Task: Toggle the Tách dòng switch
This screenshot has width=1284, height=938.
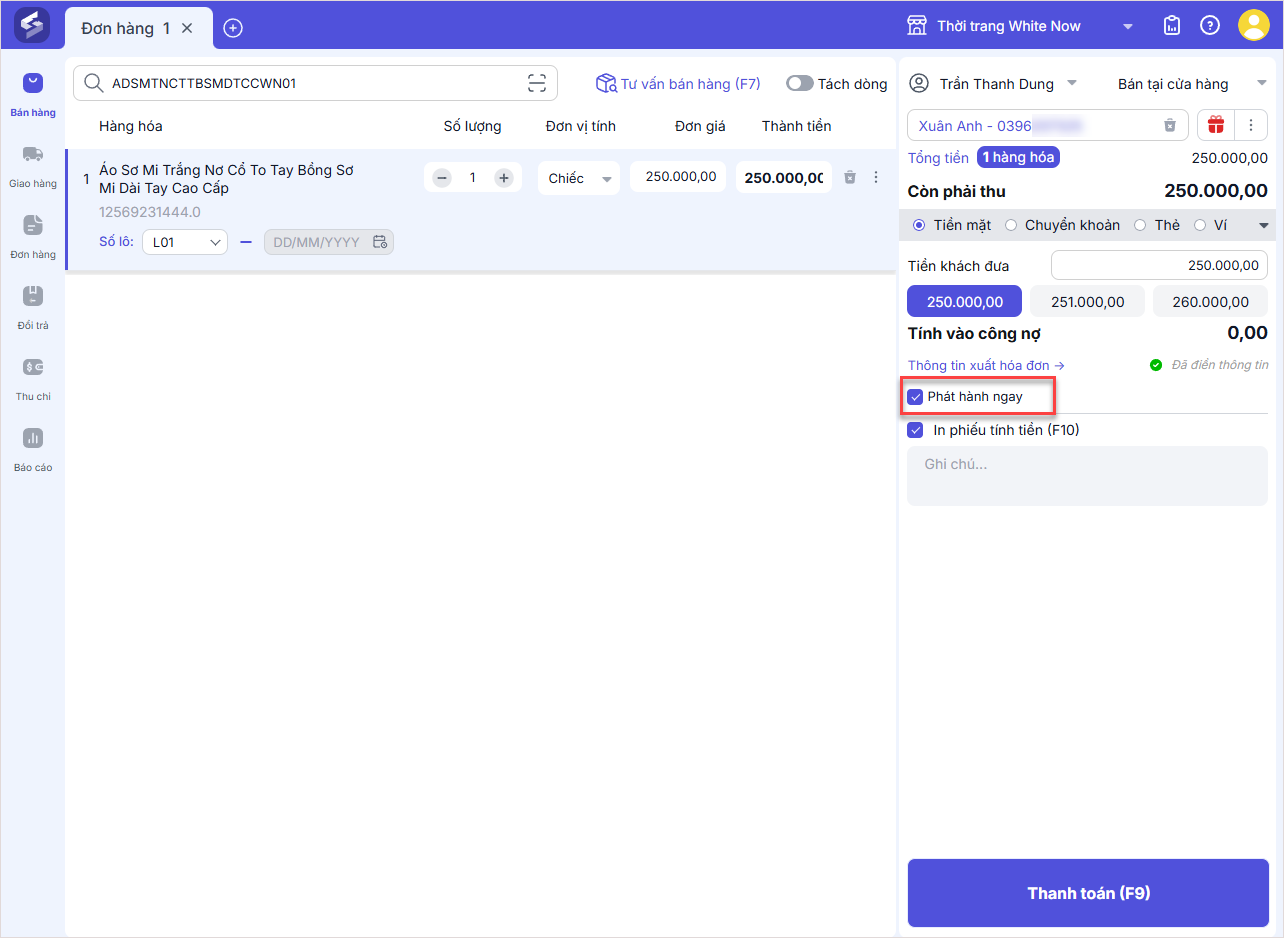Action: 800,84
